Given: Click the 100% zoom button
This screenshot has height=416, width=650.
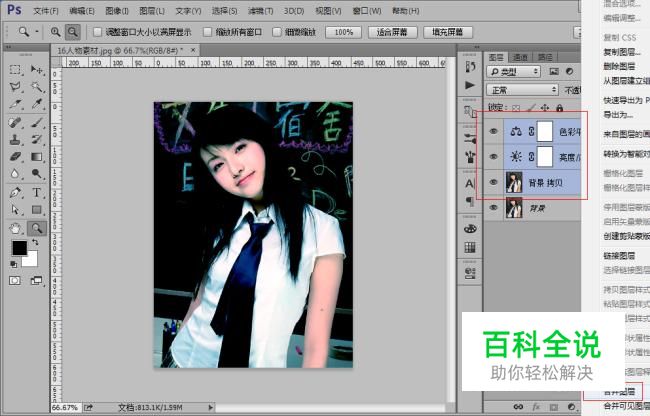Looking at the screenshot, I should click(343, 32).
